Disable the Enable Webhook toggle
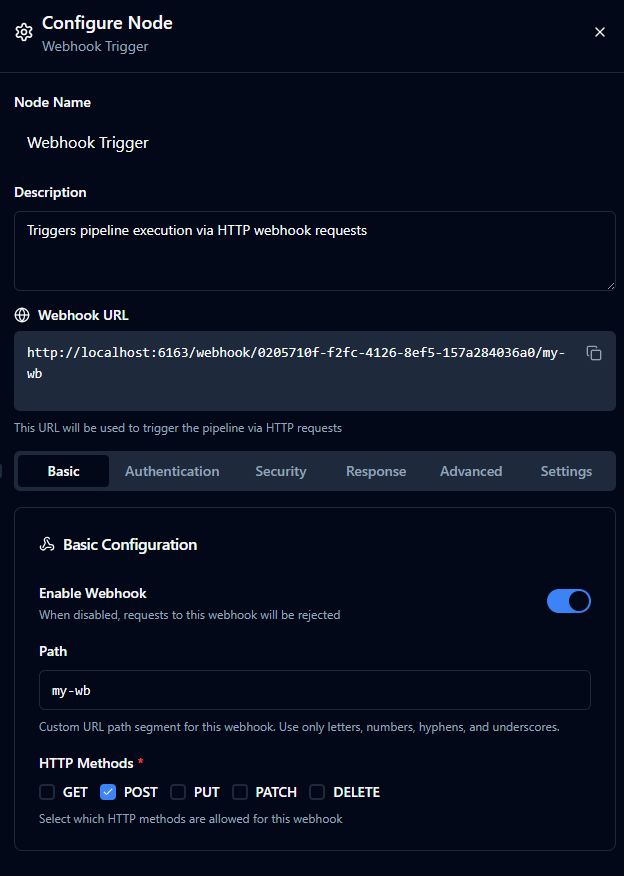The width and height of the screenshot is (624, 876). pyautogui.click(x=569, y=601)
